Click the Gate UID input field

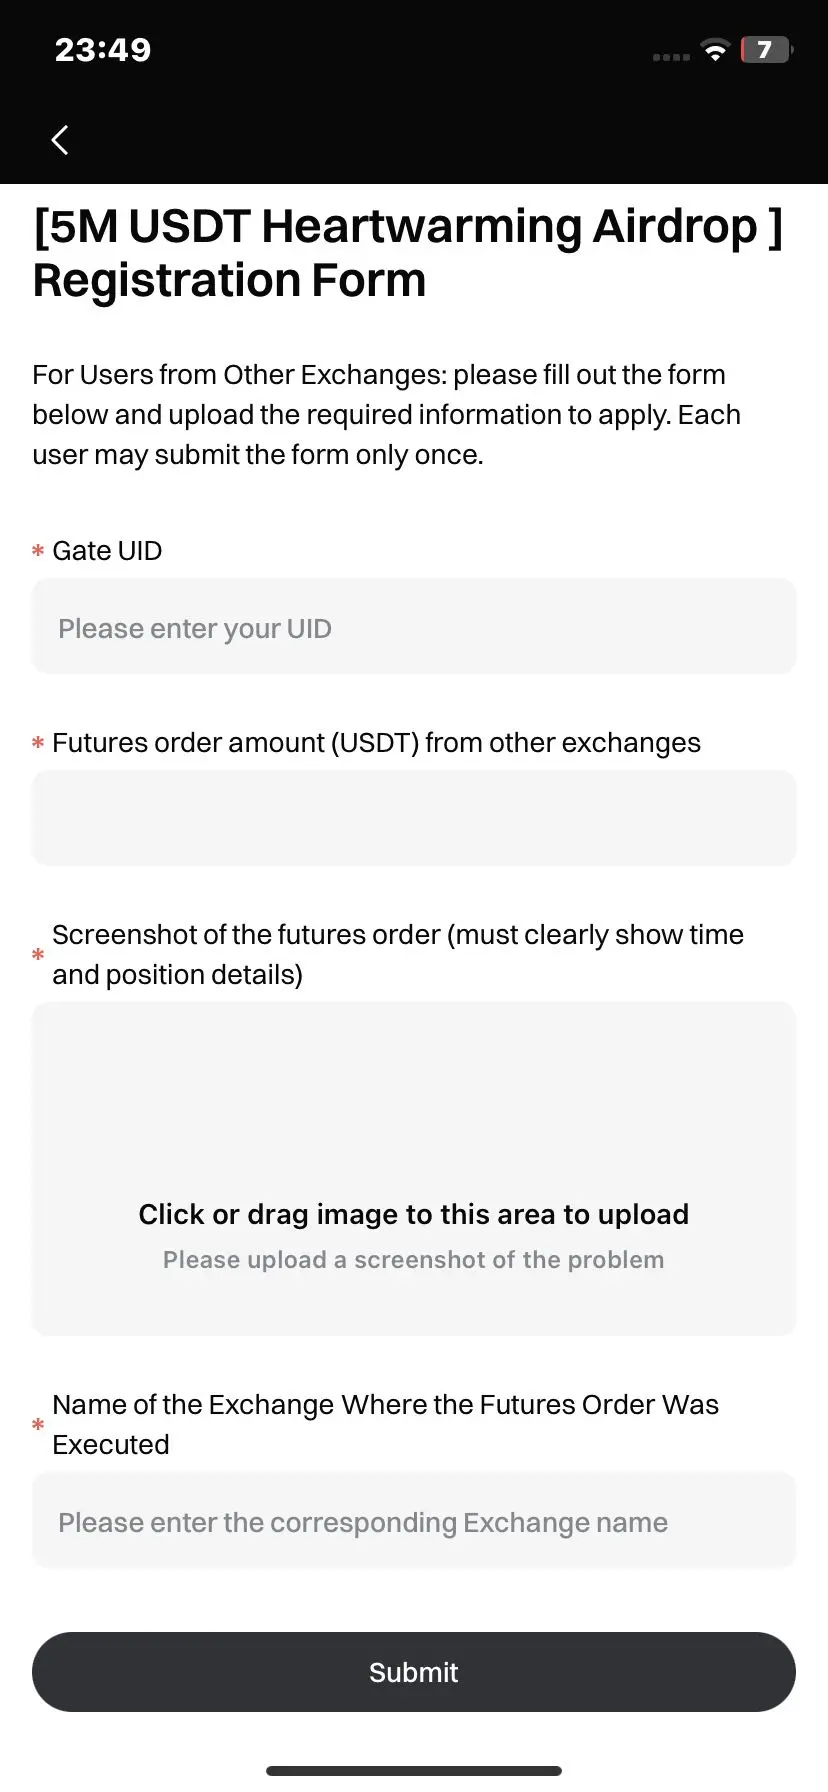(x=414, y=626)
